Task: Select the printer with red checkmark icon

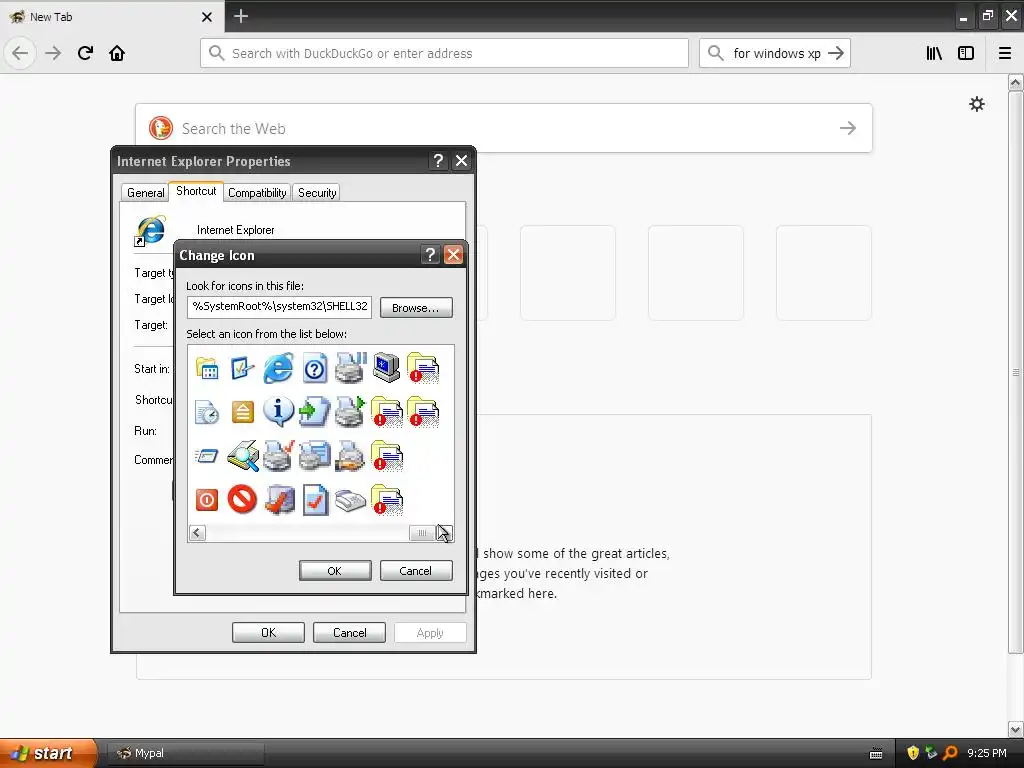Action: (278, 456)
